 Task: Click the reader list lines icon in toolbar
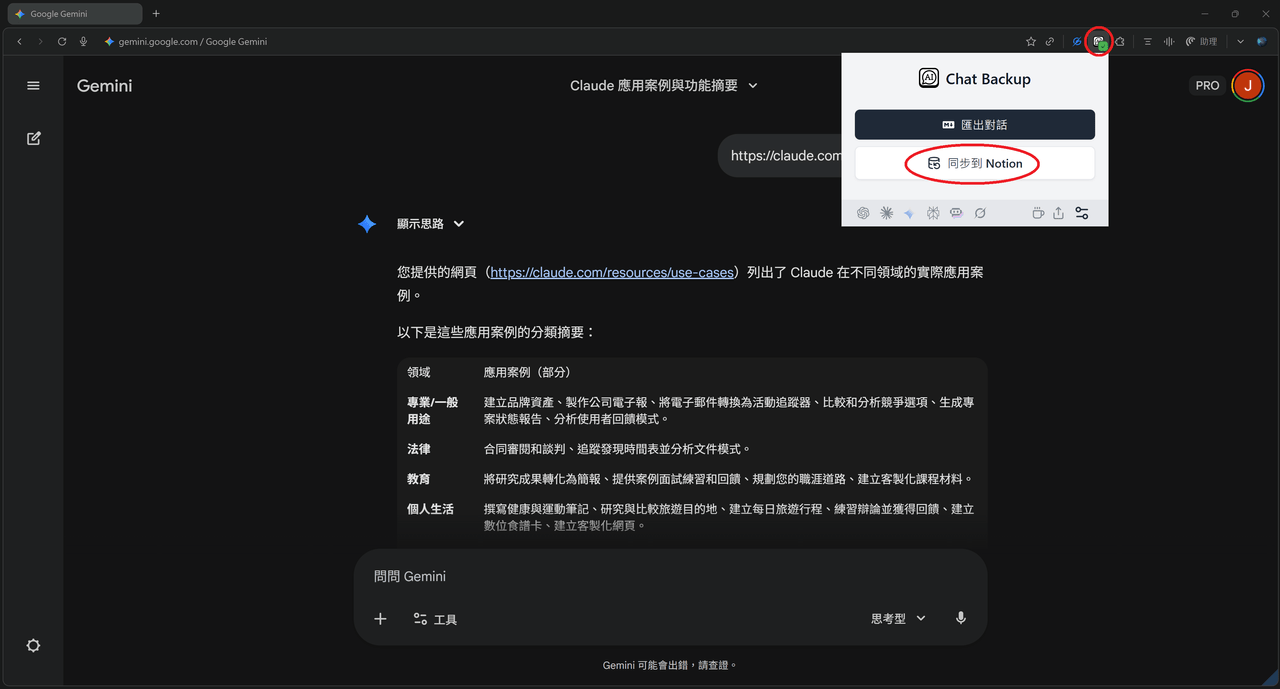pos(1148,42)
